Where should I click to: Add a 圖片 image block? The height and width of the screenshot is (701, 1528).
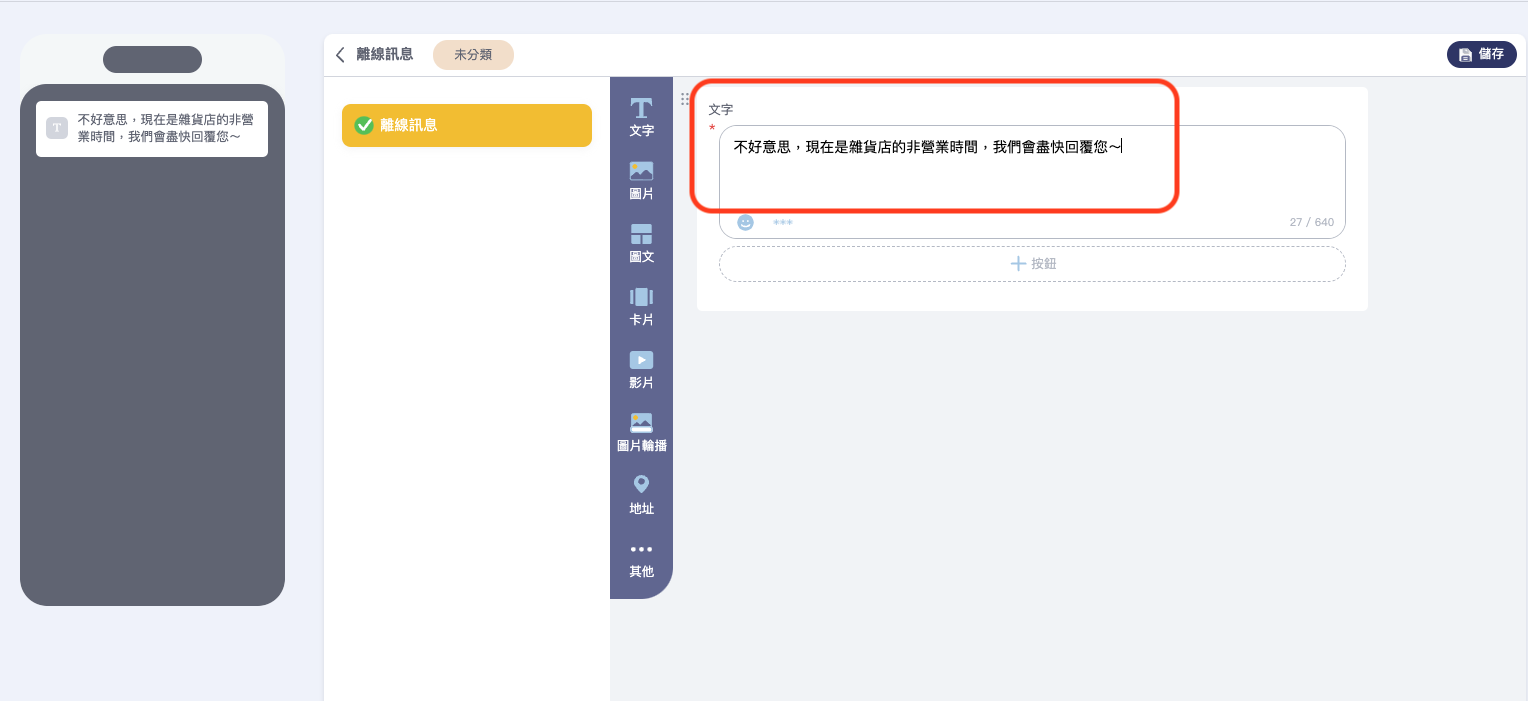[641, 180]
